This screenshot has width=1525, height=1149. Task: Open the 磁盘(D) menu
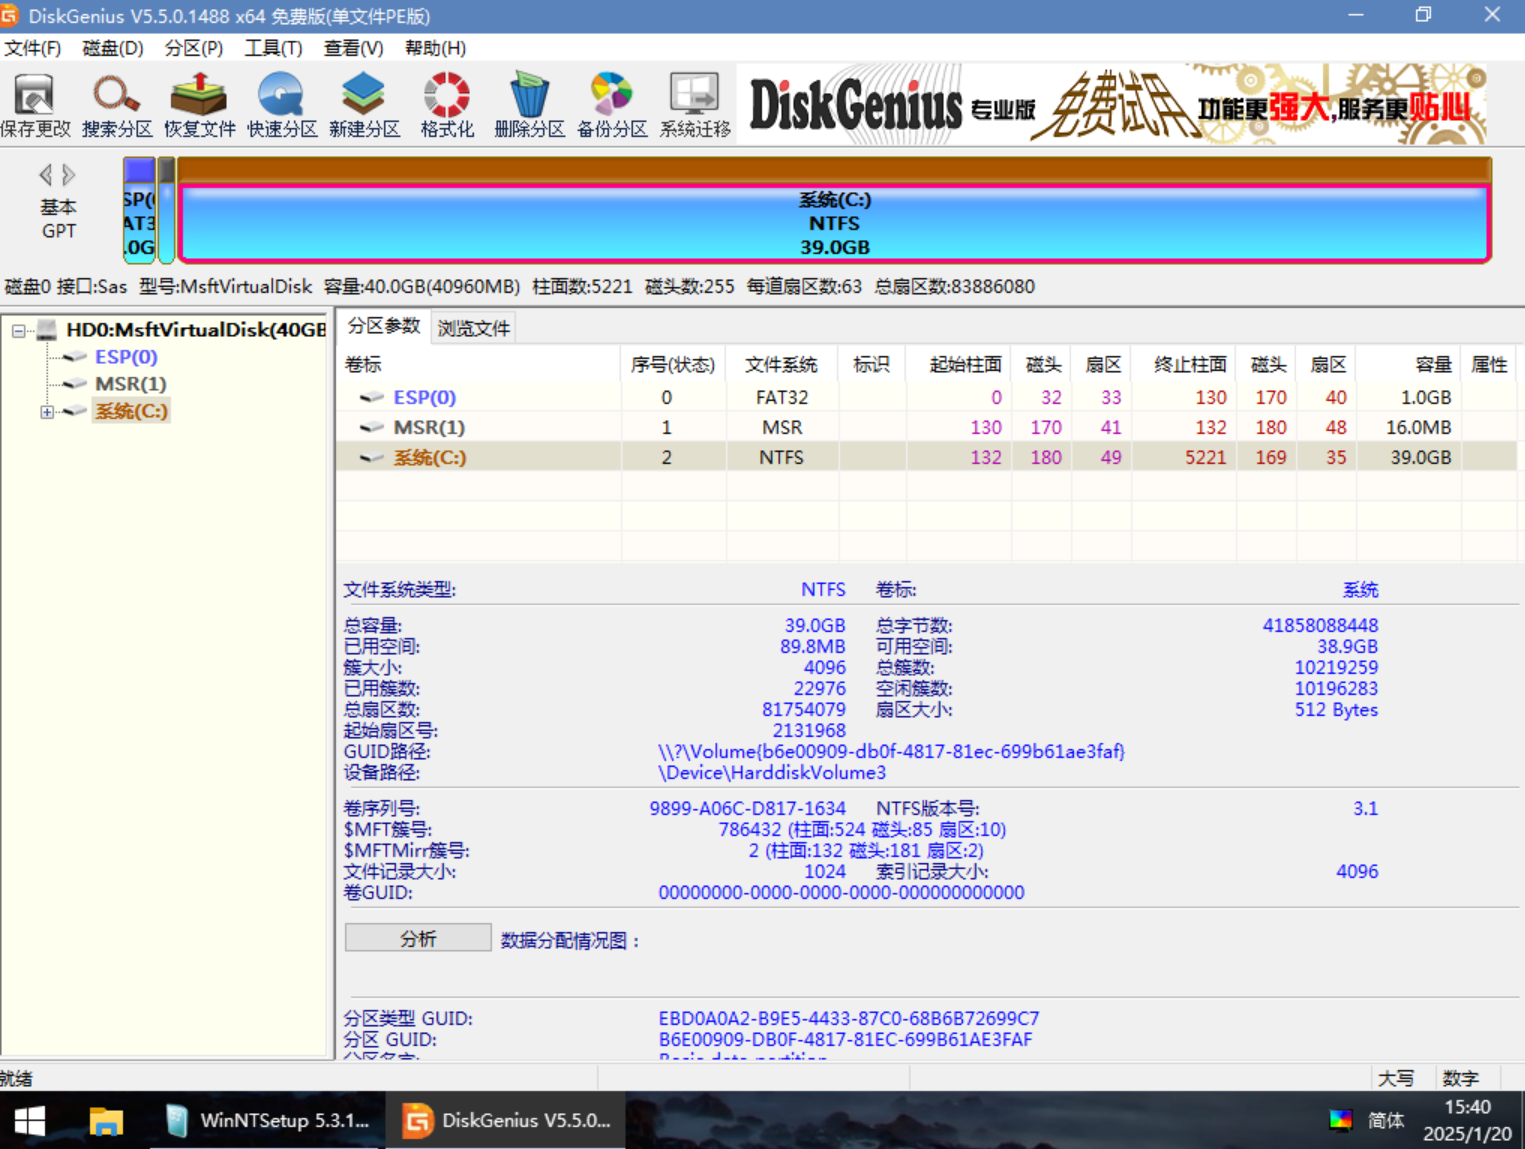click(113, 48)
